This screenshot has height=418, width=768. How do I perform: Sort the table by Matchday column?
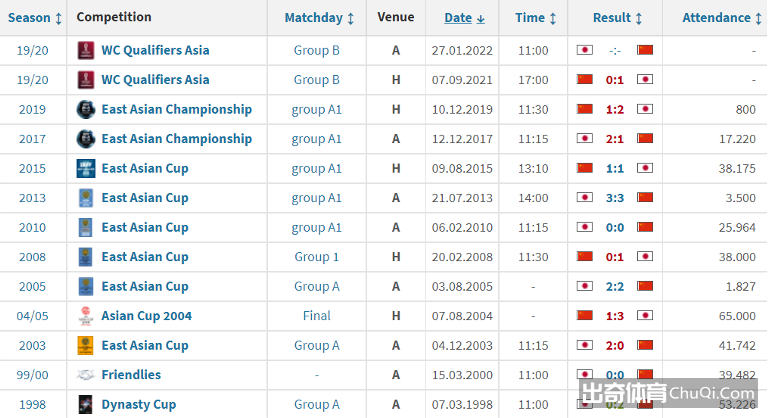click(319, 18)
